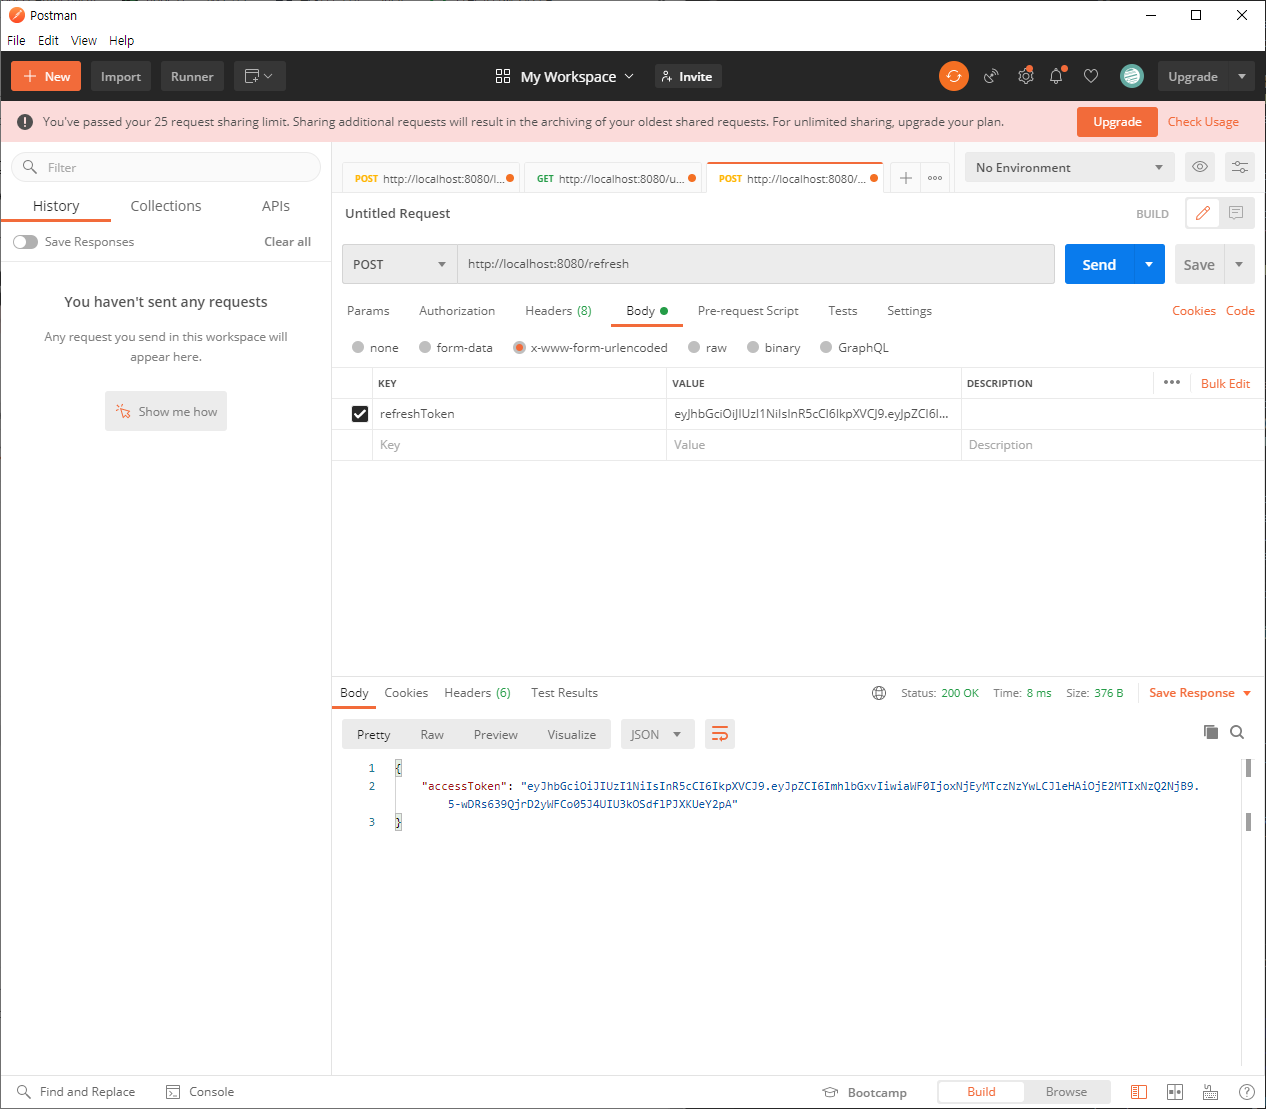The height and width of the screenshot is (1109, 1266).
Task: Open the My Workspace switcher
Action: [x=565, y=76]
